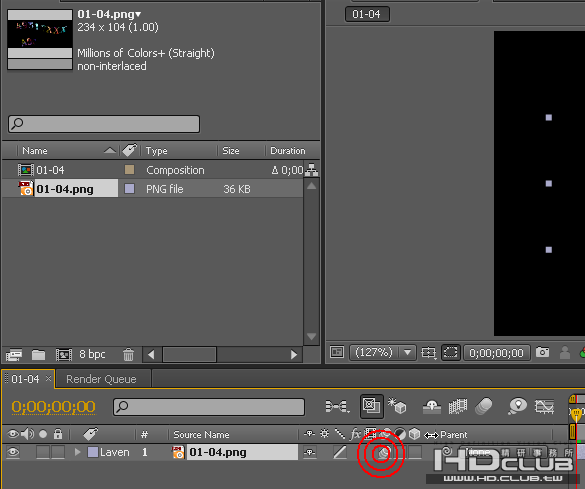Delete selected item with trash icon

click(x=128, y=354)
